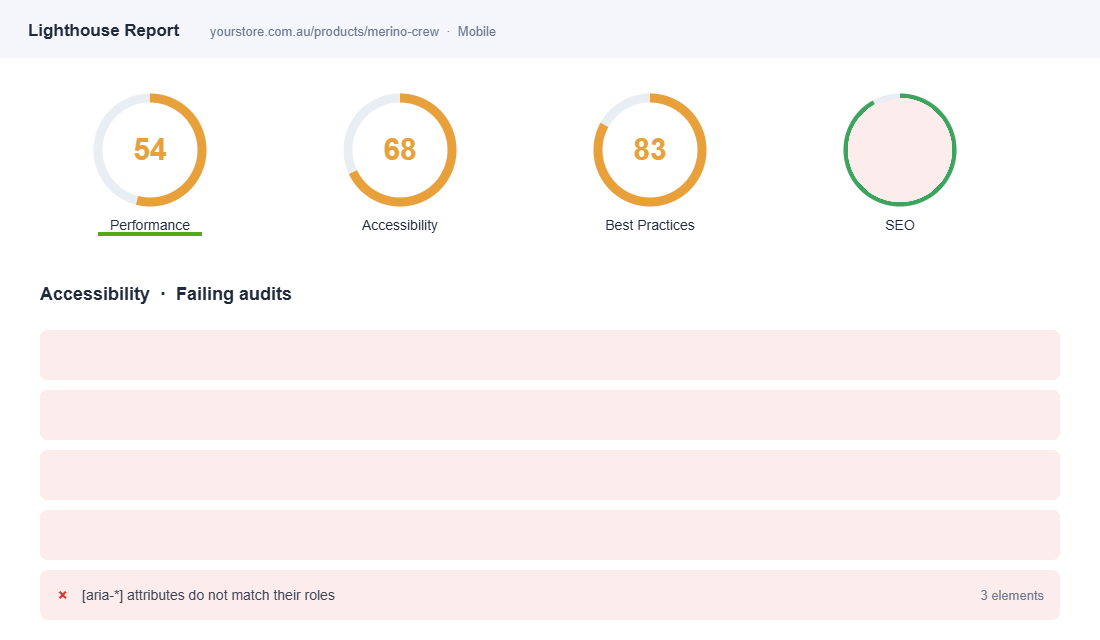This screenshot has width=1100, height=640.
Task: Open the Performance tab label
Action: pyautogui.click(x=149, y=225)
